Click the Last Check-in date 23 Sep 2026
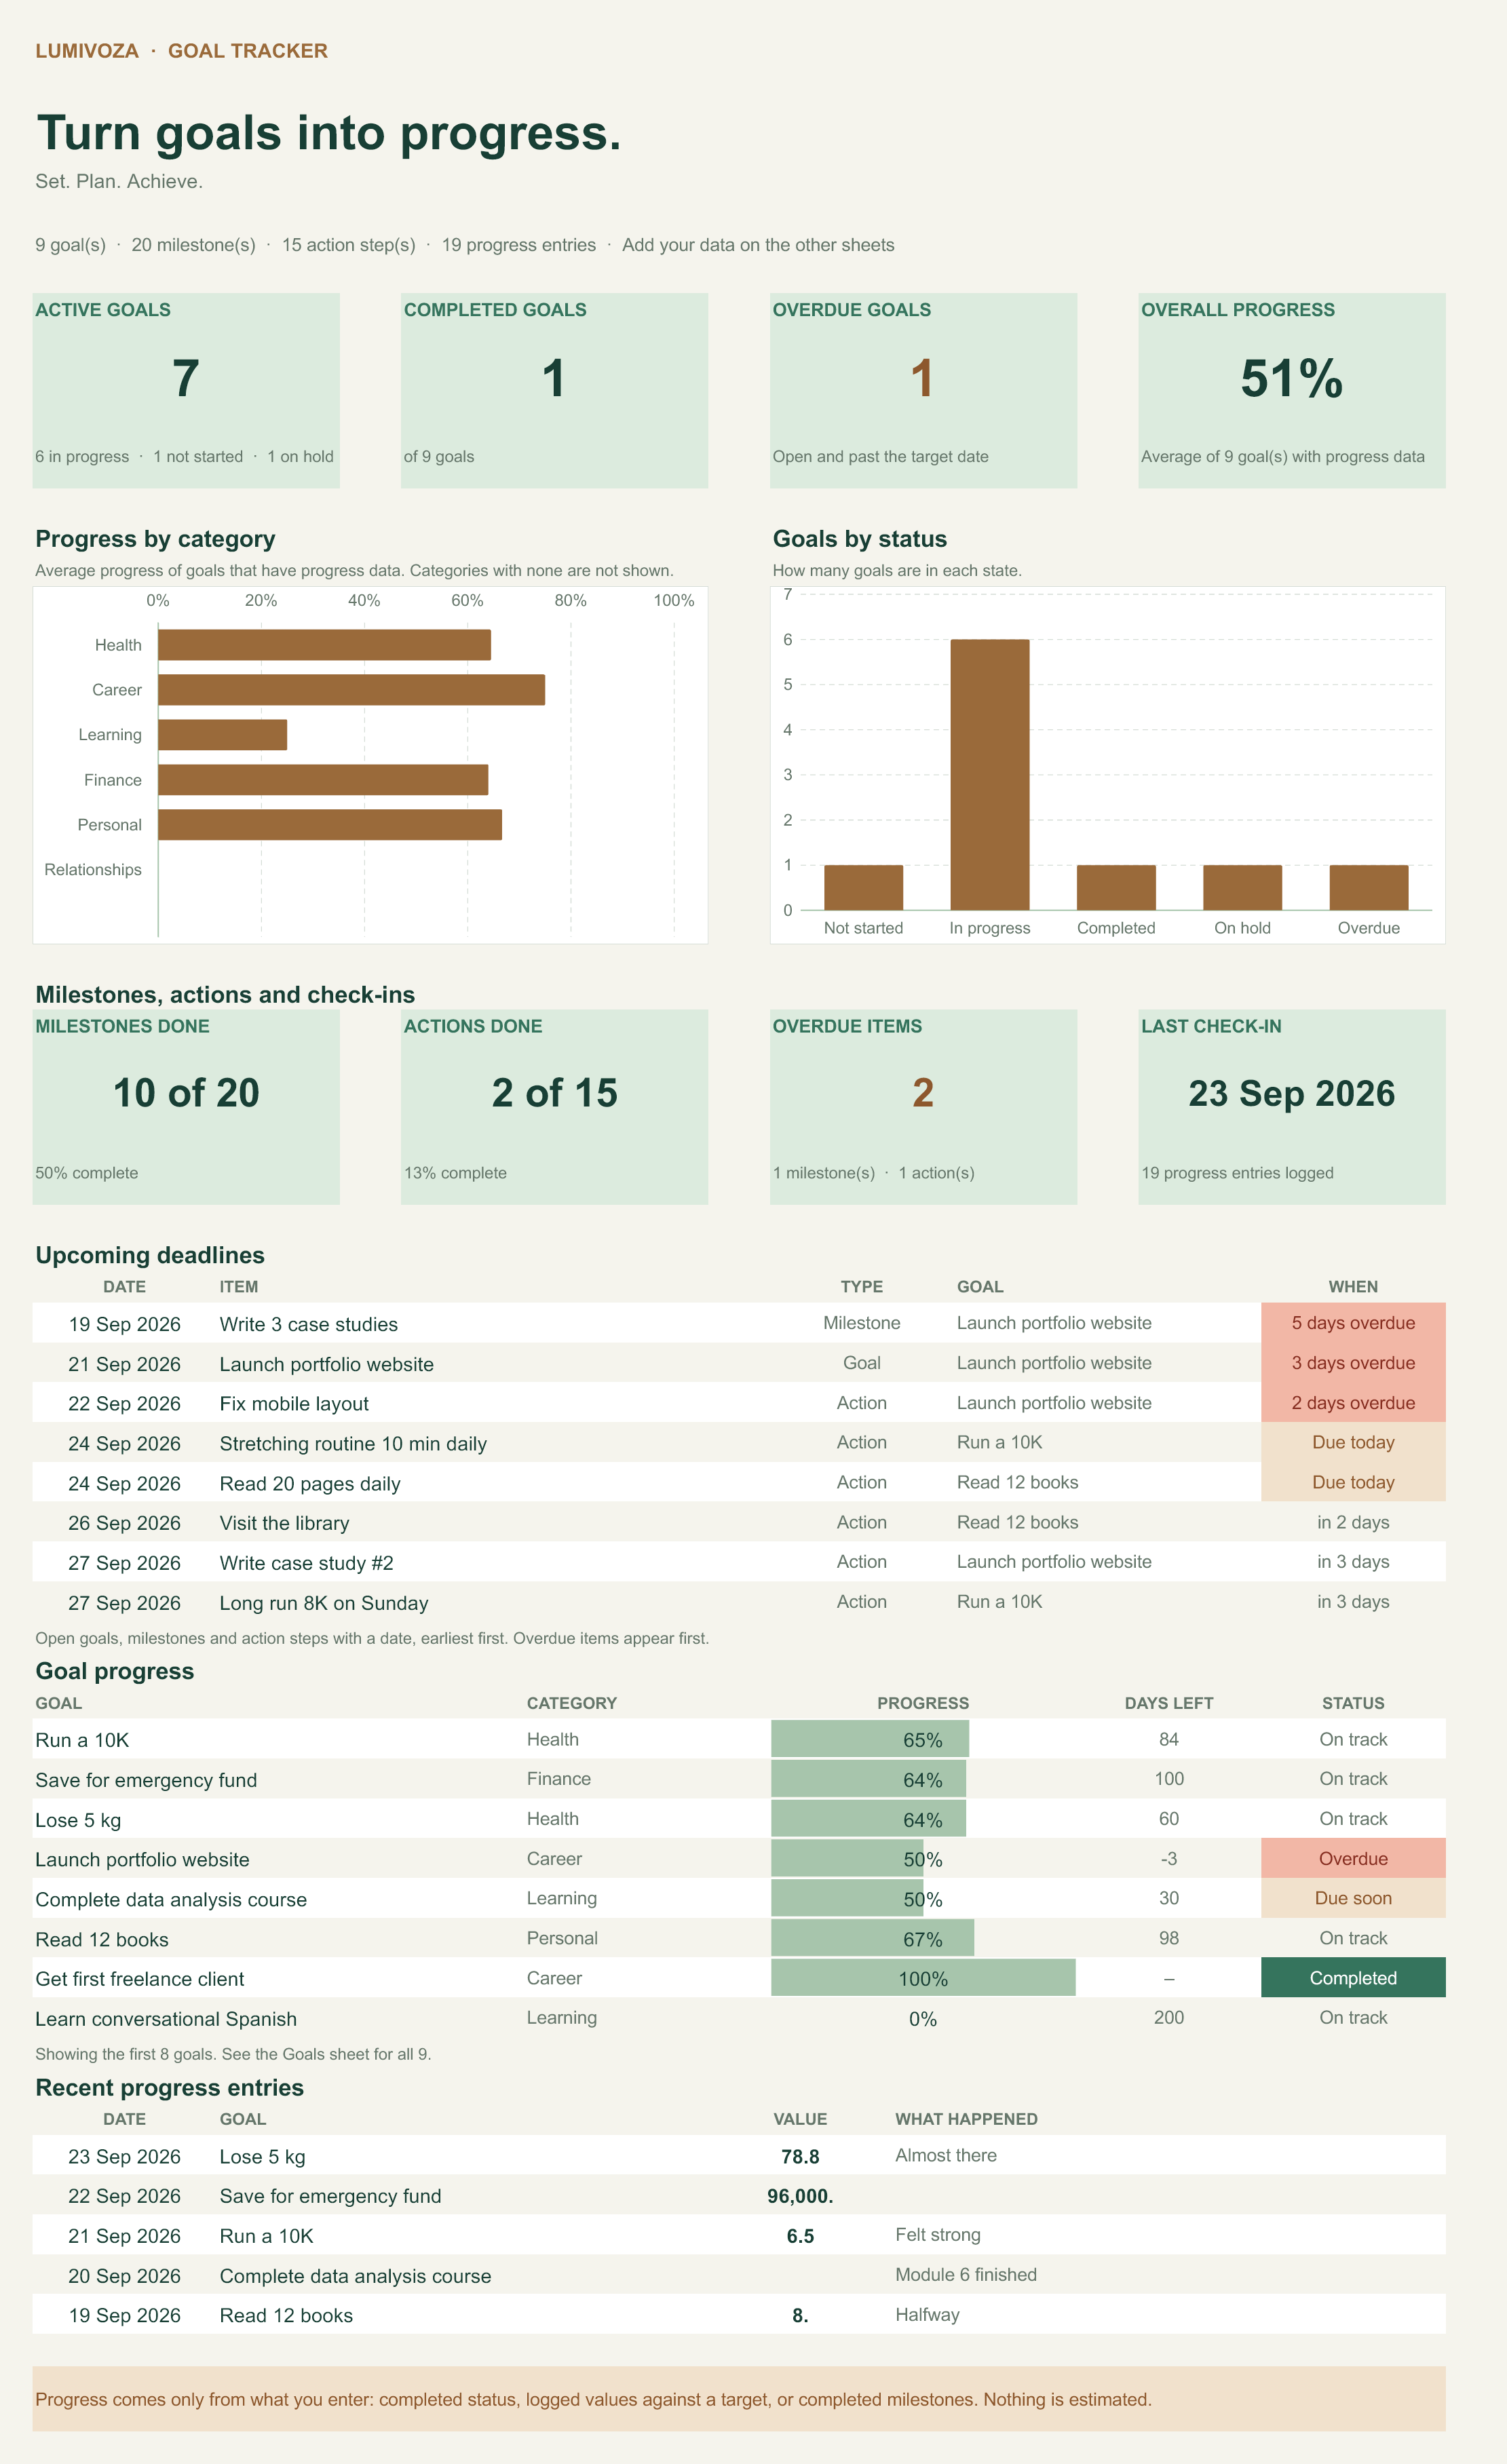Screen dimensions: 1507x2464 [x=1291, y=1093]
